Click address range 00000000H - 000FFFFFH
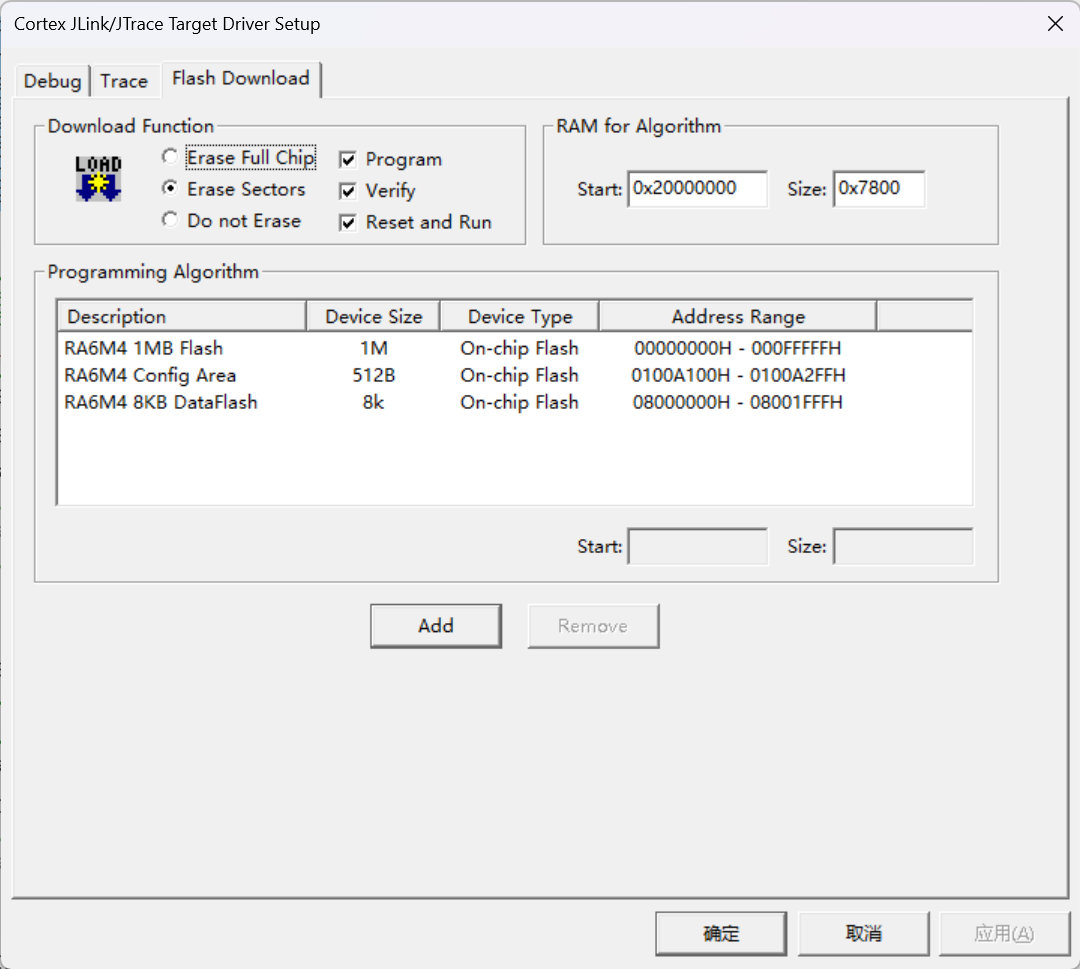Viewport: 1080px width, 969px height. pyautogui.click(x=738, y=348)
